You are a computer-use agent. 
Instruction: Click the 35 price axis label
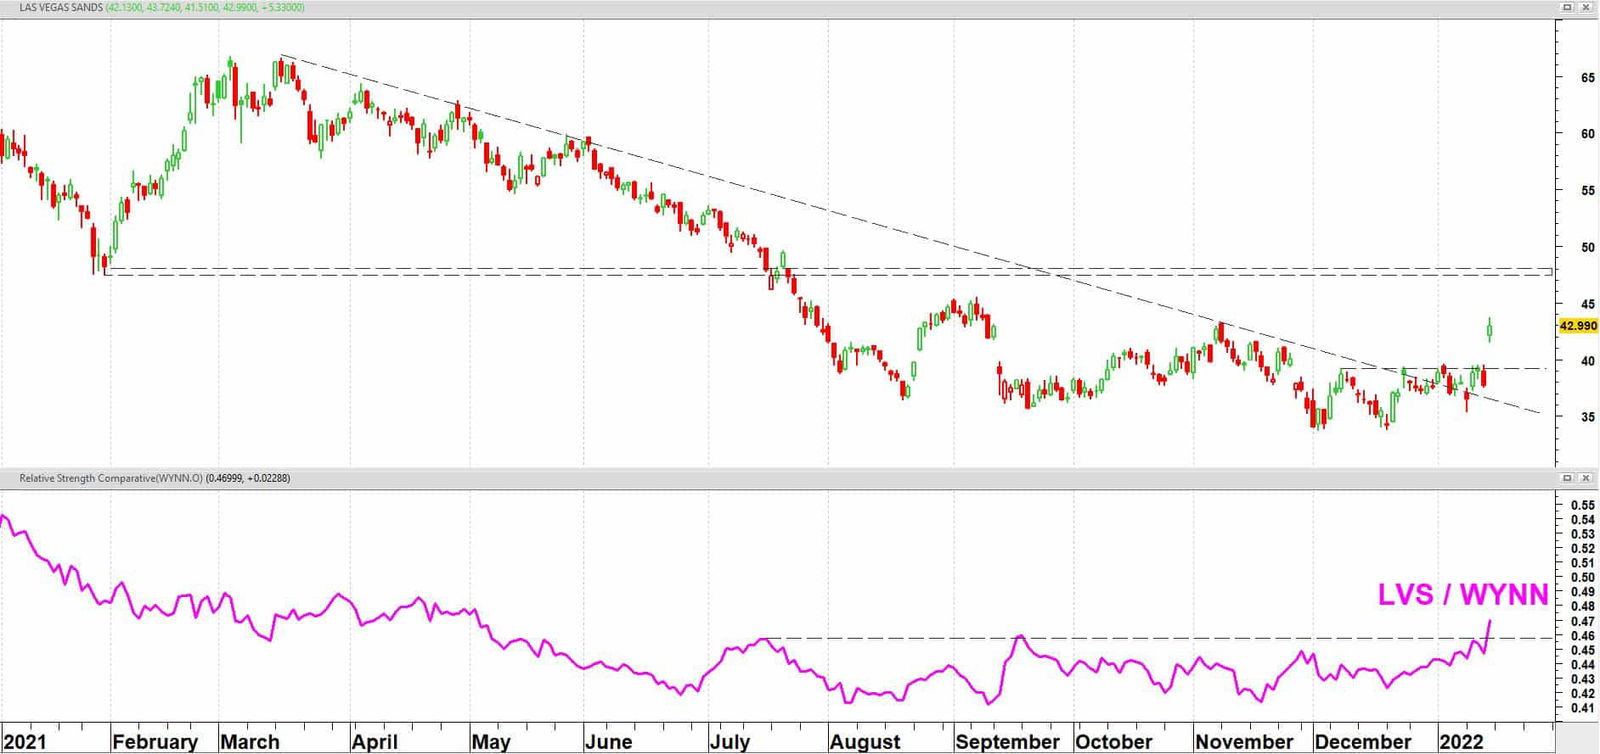pos(1587,417)
